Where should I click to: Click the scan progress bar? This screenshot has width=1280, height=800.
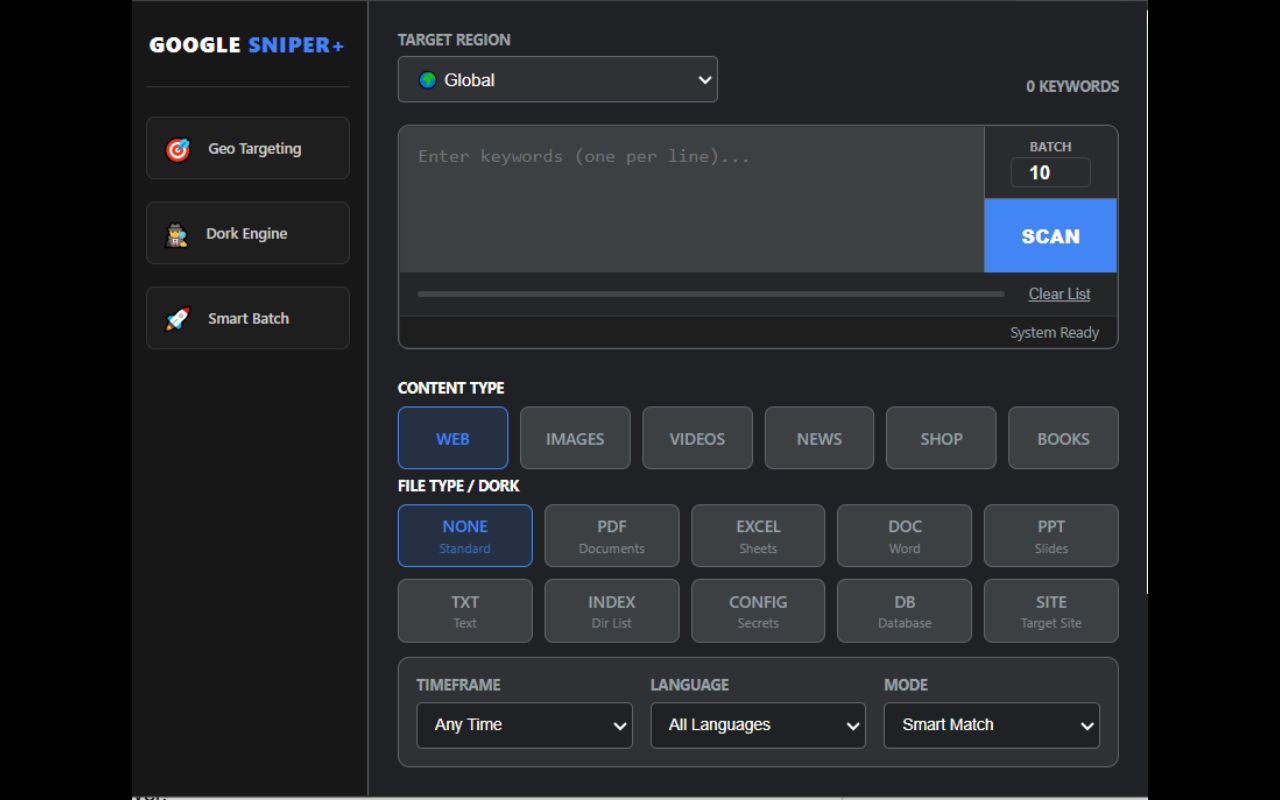point(711,294)
